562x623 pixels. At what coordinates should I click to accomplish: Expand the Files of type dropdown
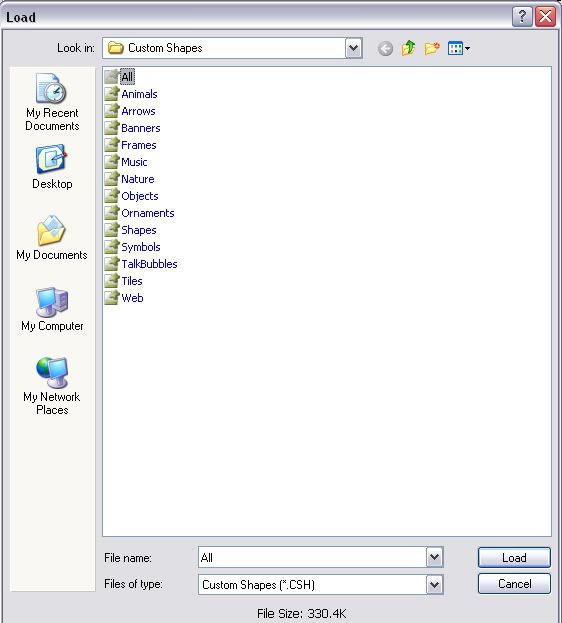[x=434, y=584]
